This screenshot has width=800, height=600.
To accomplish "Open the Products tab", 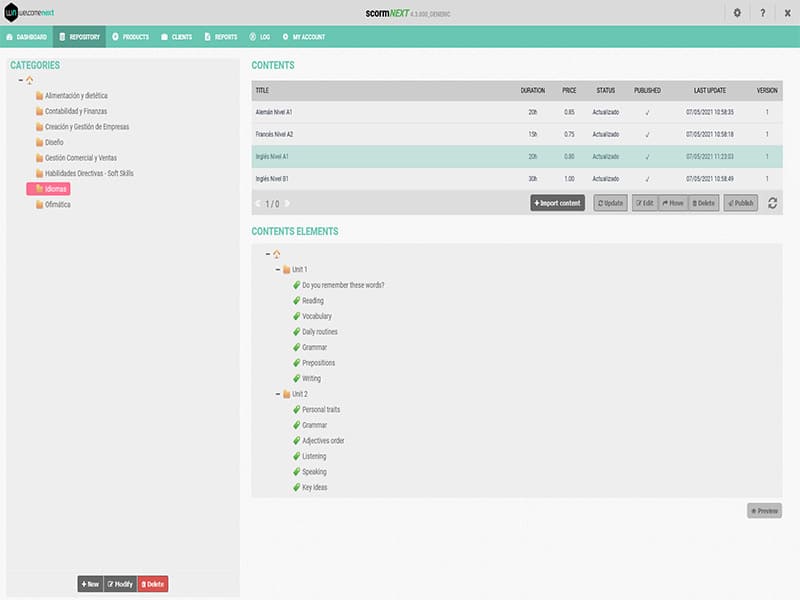I will tap(131, 37).
